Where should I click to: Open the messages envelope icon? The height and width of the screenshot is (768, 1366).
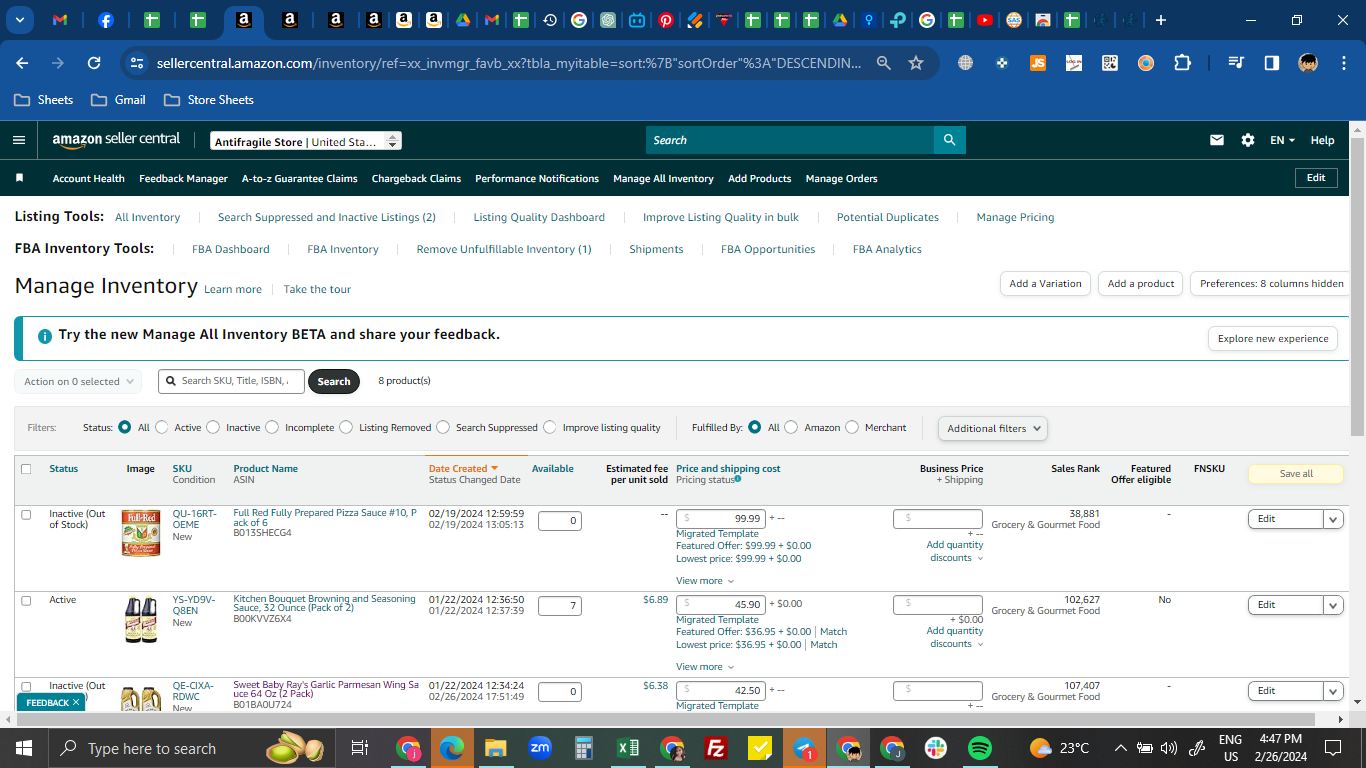(x=1217, y=140)
